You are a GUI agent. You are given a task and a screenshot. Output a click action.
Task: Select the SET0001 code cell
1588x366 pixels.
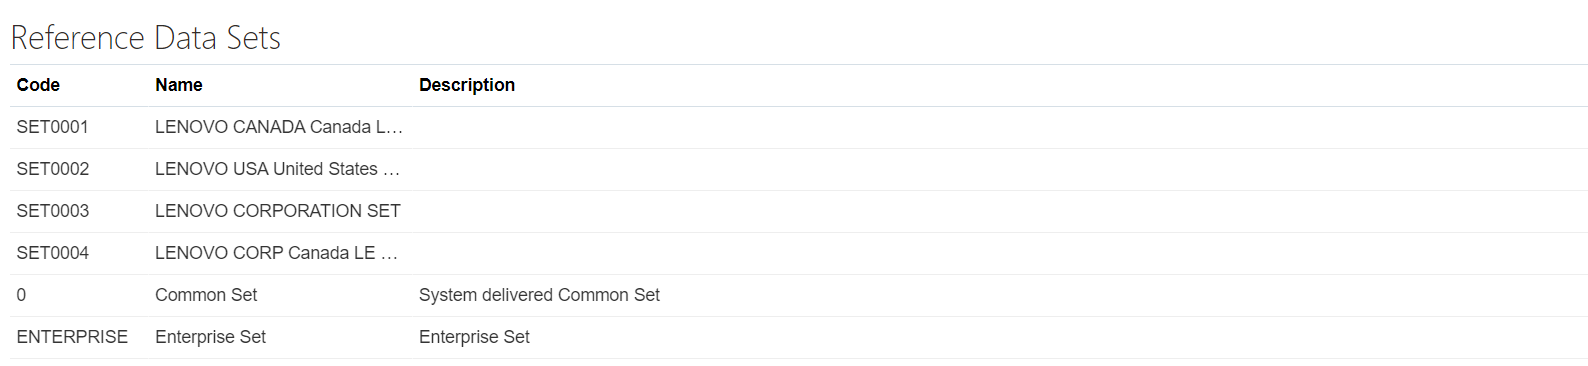pyautogui.click(x=52, y=127)
